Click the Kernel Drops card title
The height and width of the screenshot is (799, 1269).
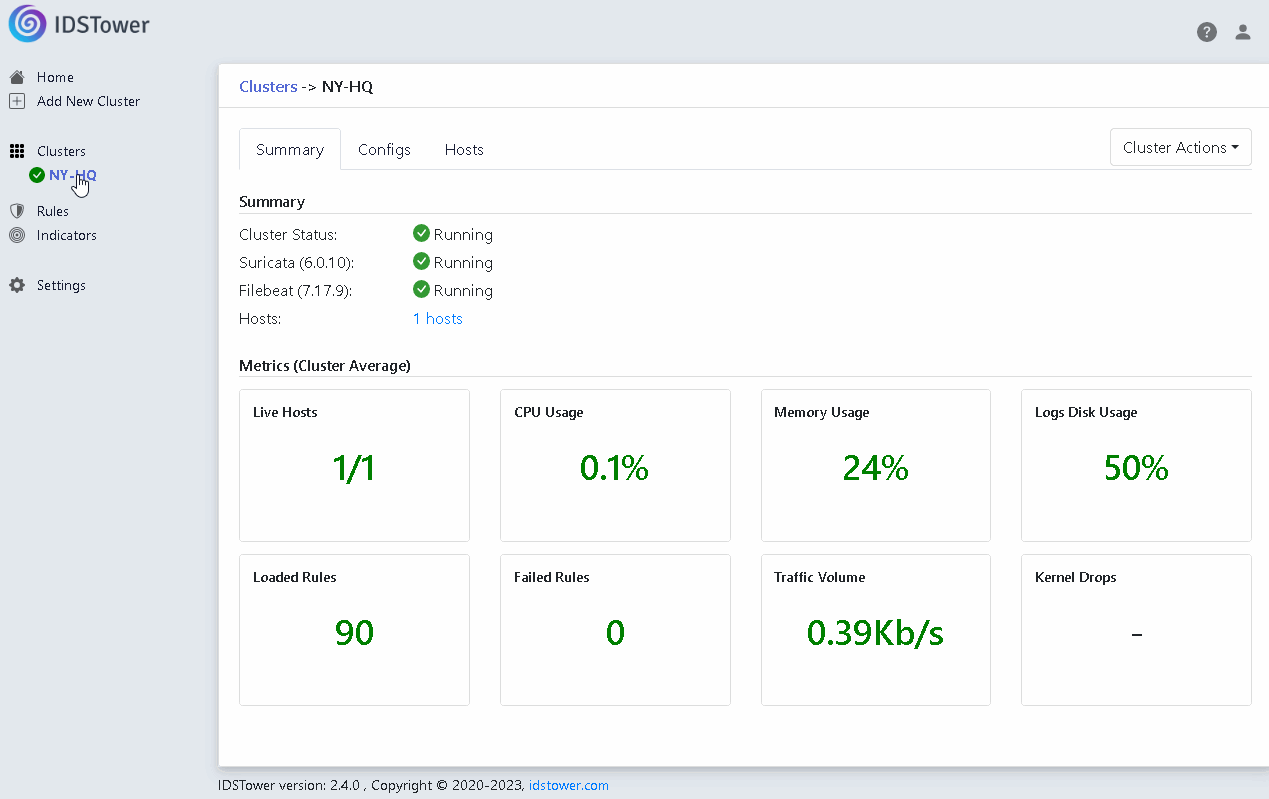[x=1076, y=577]
